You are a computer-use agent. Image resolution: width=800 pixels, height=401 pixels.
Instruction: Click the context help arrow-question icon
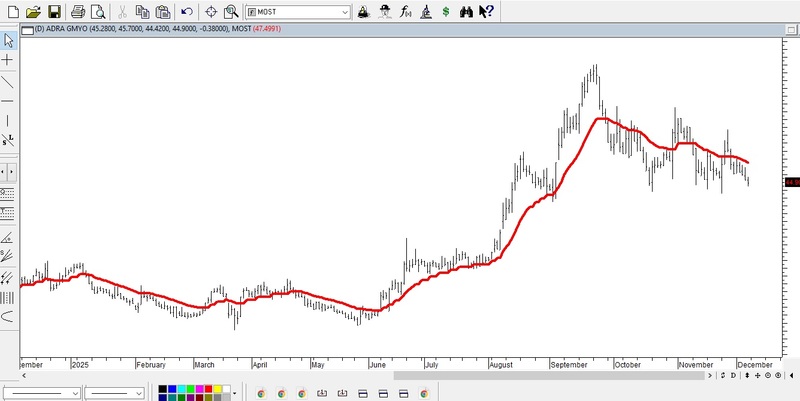point(486,12)
